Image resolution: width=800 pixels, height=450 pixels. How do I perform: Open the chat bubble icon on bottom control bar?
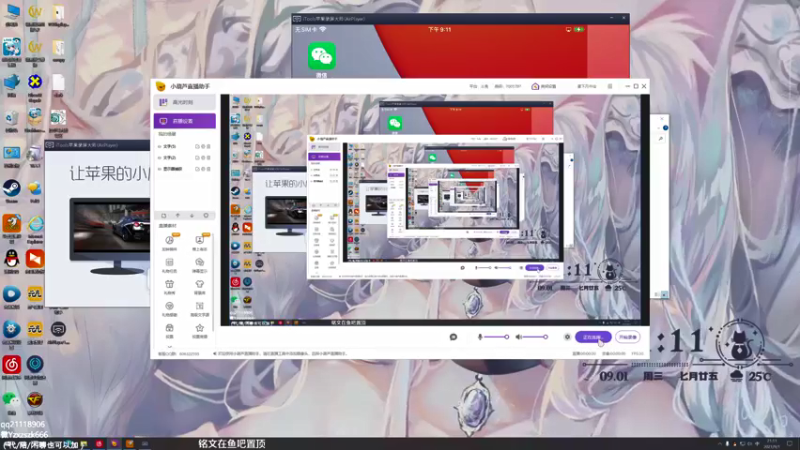click(453, 337)
